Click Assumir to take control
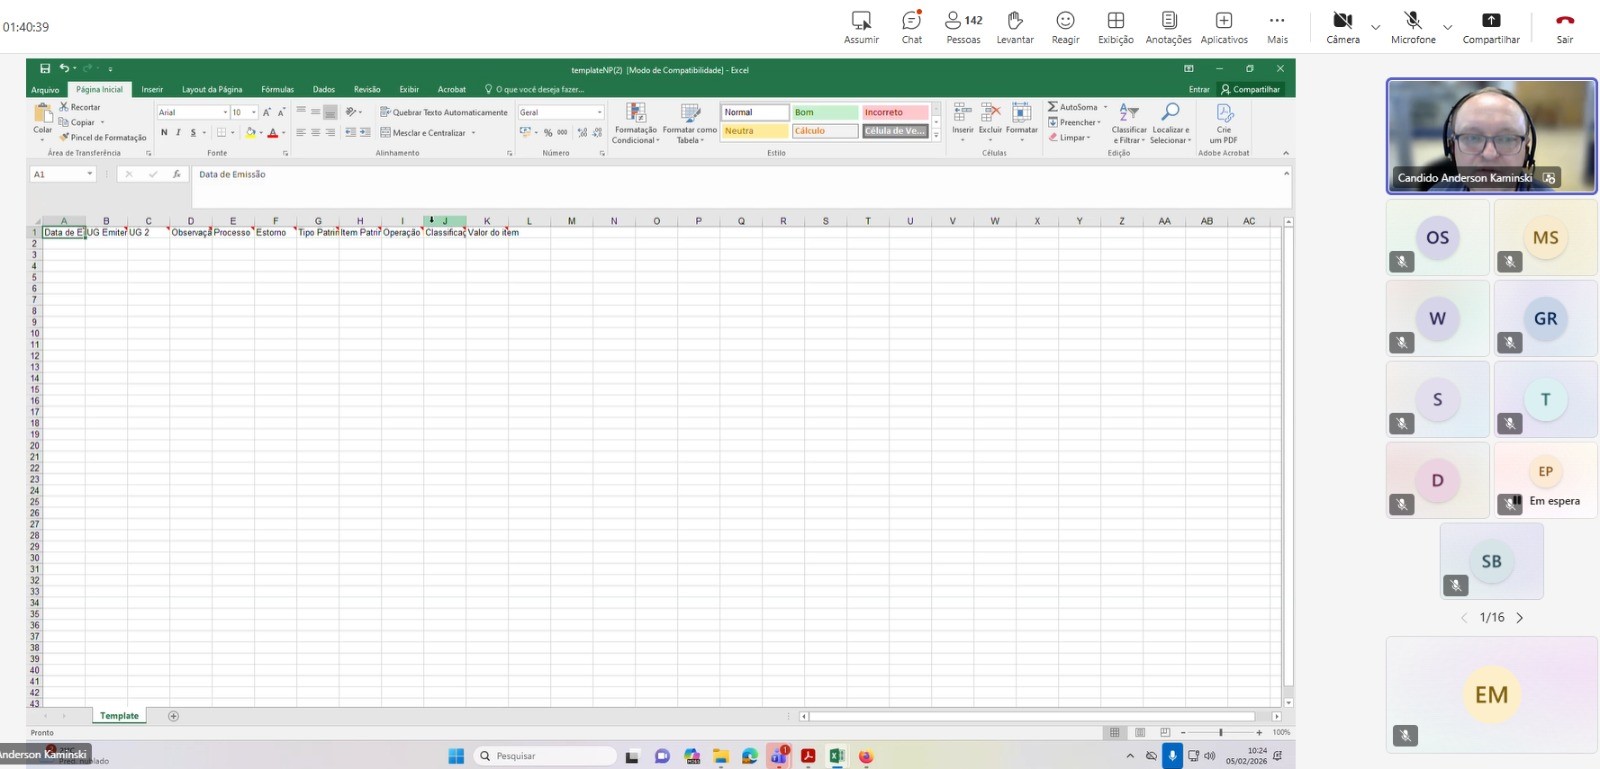 [860, 21]
